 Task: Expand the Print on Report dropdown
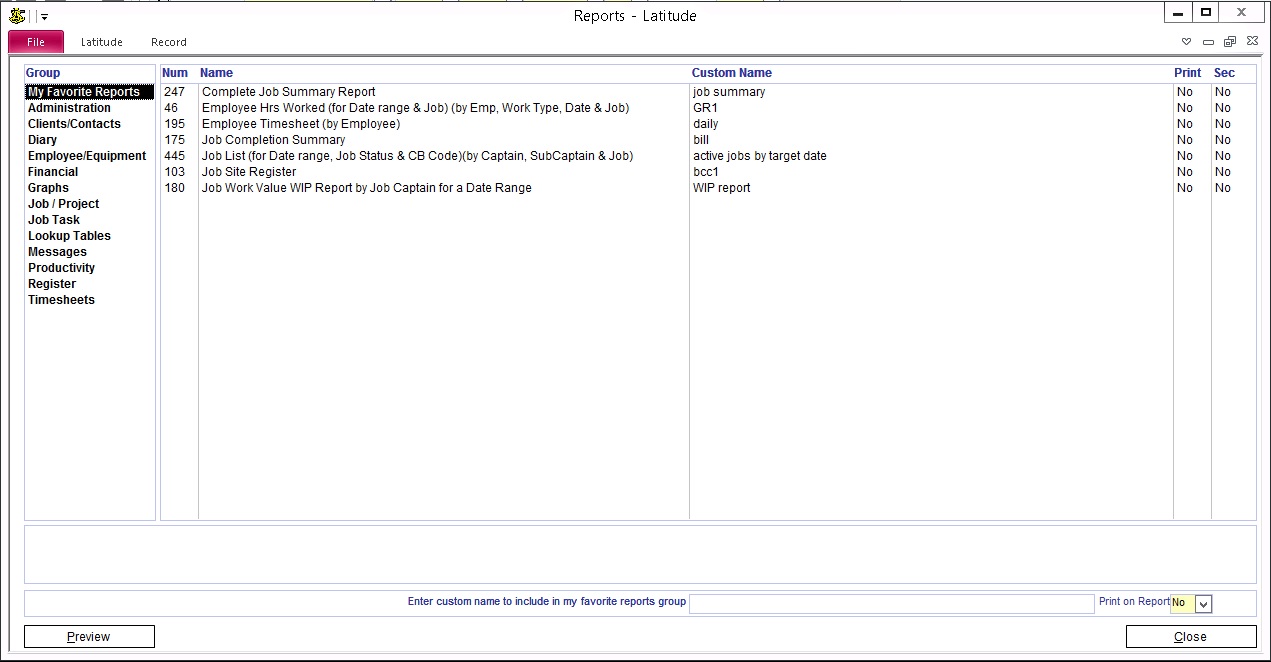[x=1203, y=603]
